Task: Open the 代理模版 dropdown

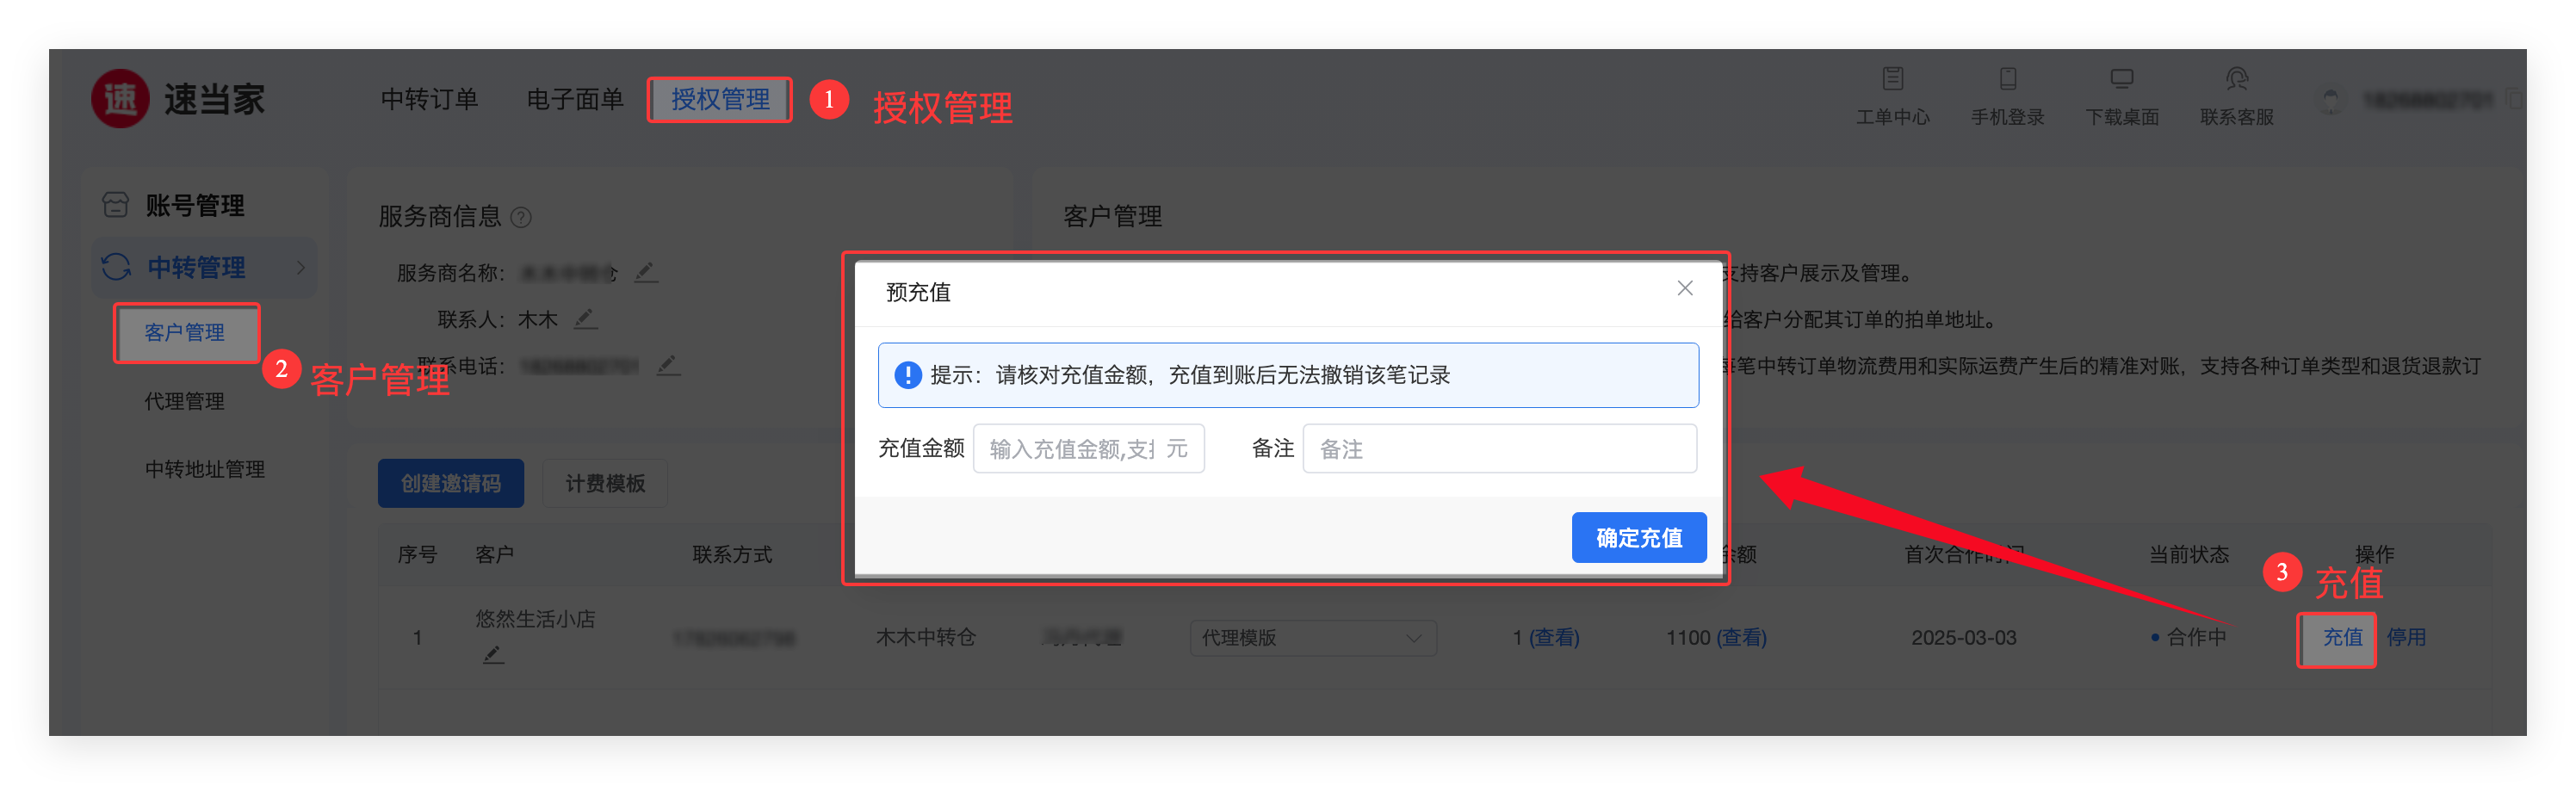Action: [x=1312, y=638]
